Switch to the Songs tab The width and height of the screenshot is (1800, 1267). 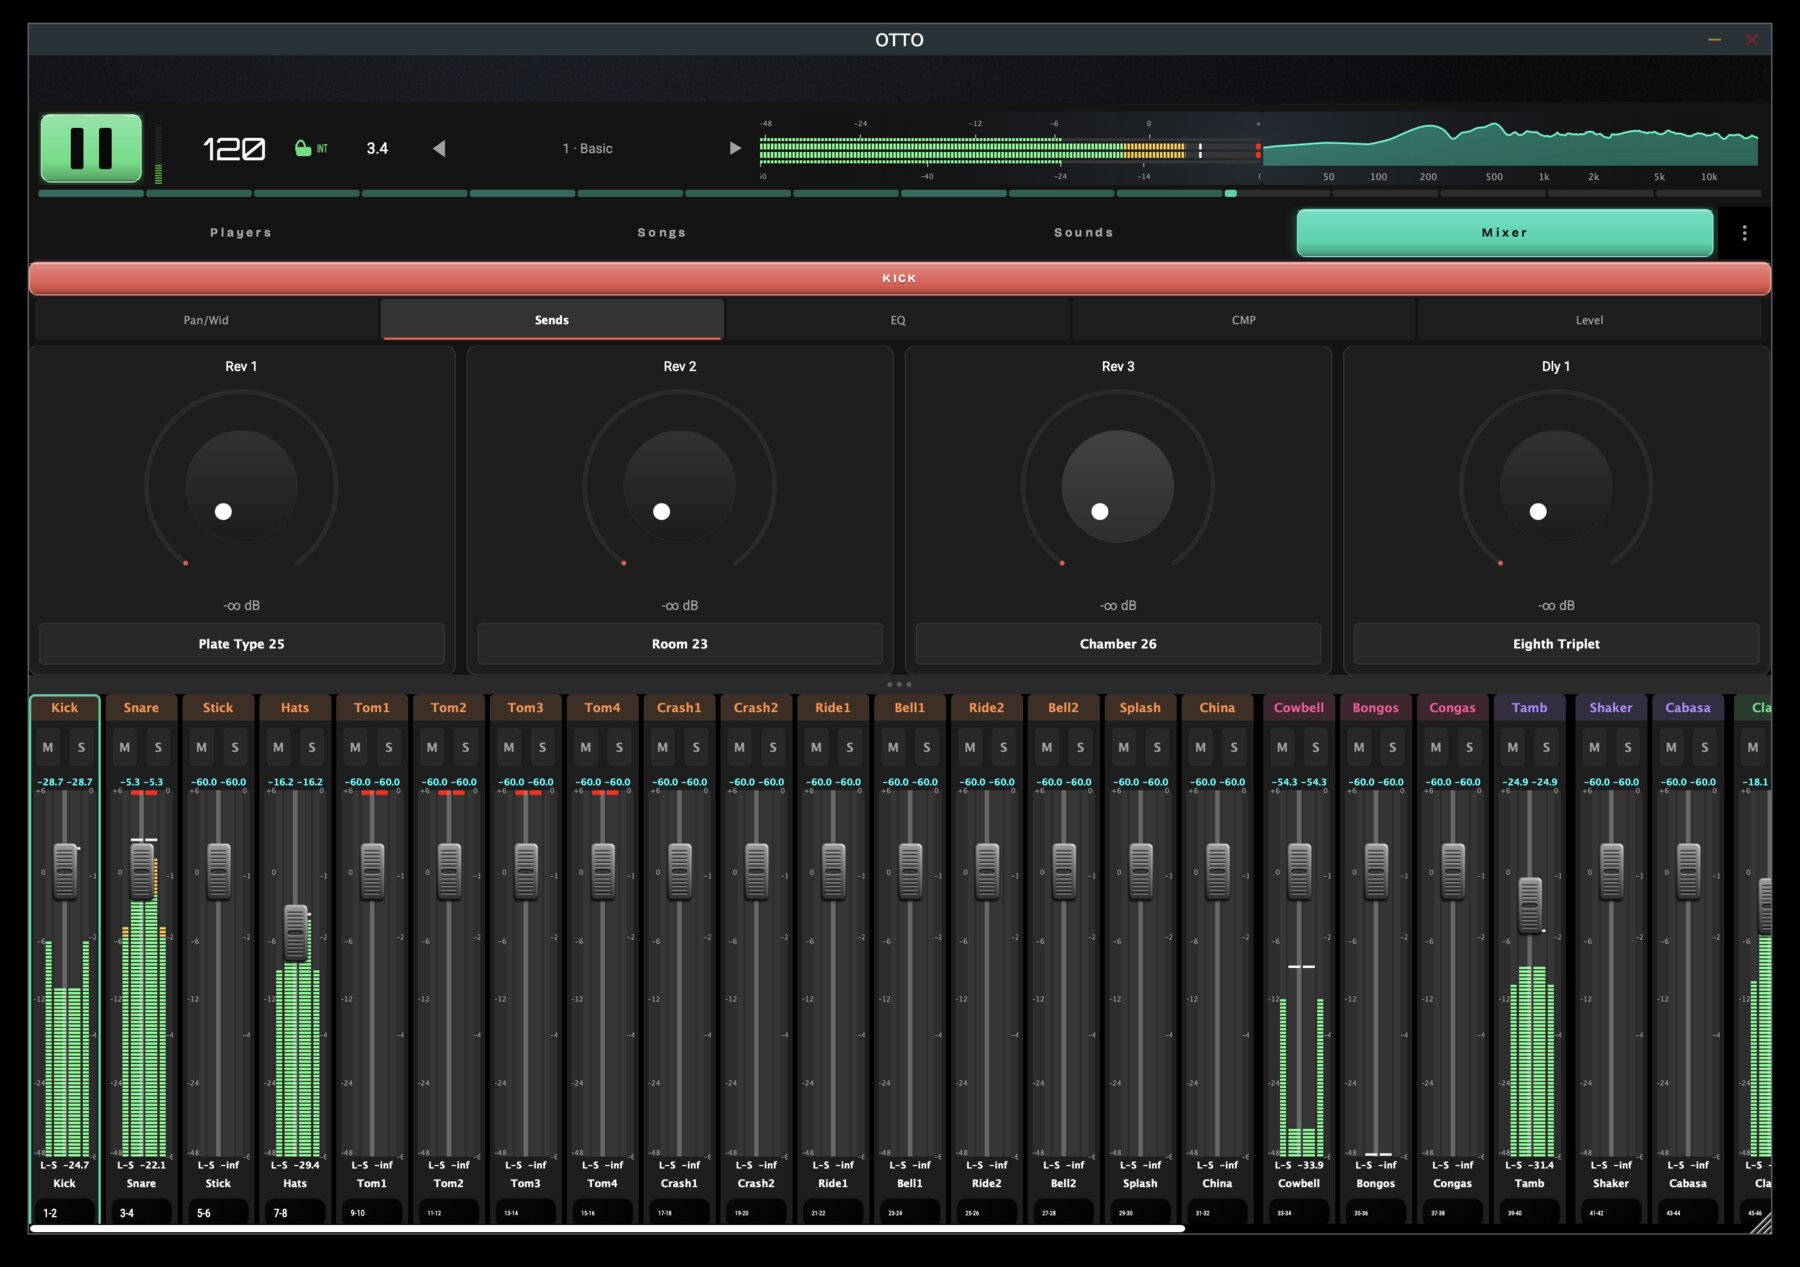662,232
